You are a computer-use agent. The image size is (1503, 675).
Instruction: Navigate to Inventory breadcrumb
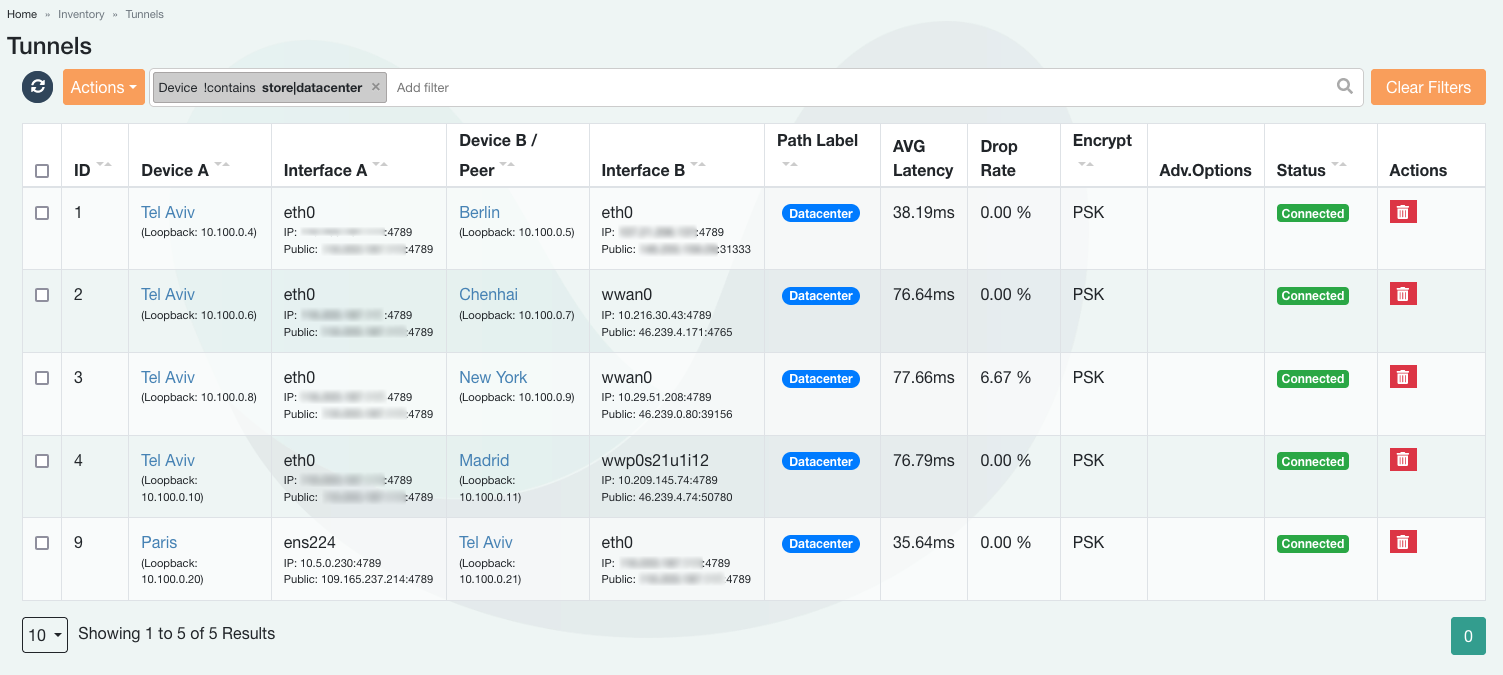[x=81, y=14]
